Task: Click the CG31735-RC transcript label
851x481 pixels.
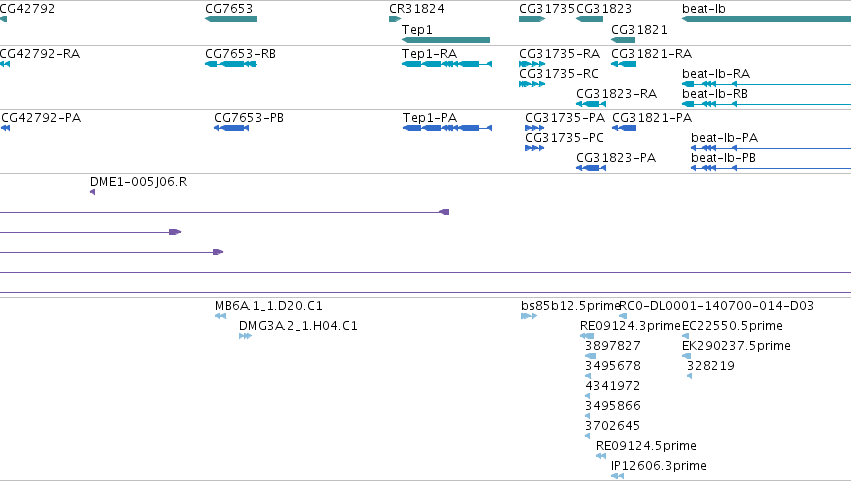Action: coord(559,74)
